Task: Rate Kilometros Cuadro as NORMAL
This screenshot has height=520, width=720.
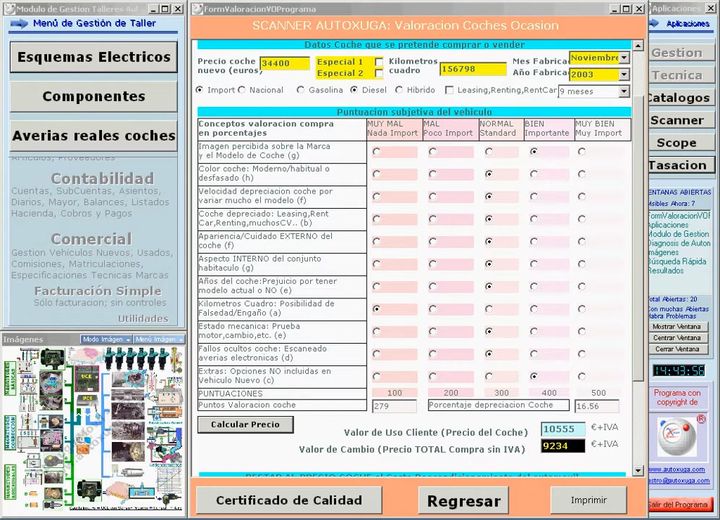Action: pyautogui.click(x=489, y=309)
